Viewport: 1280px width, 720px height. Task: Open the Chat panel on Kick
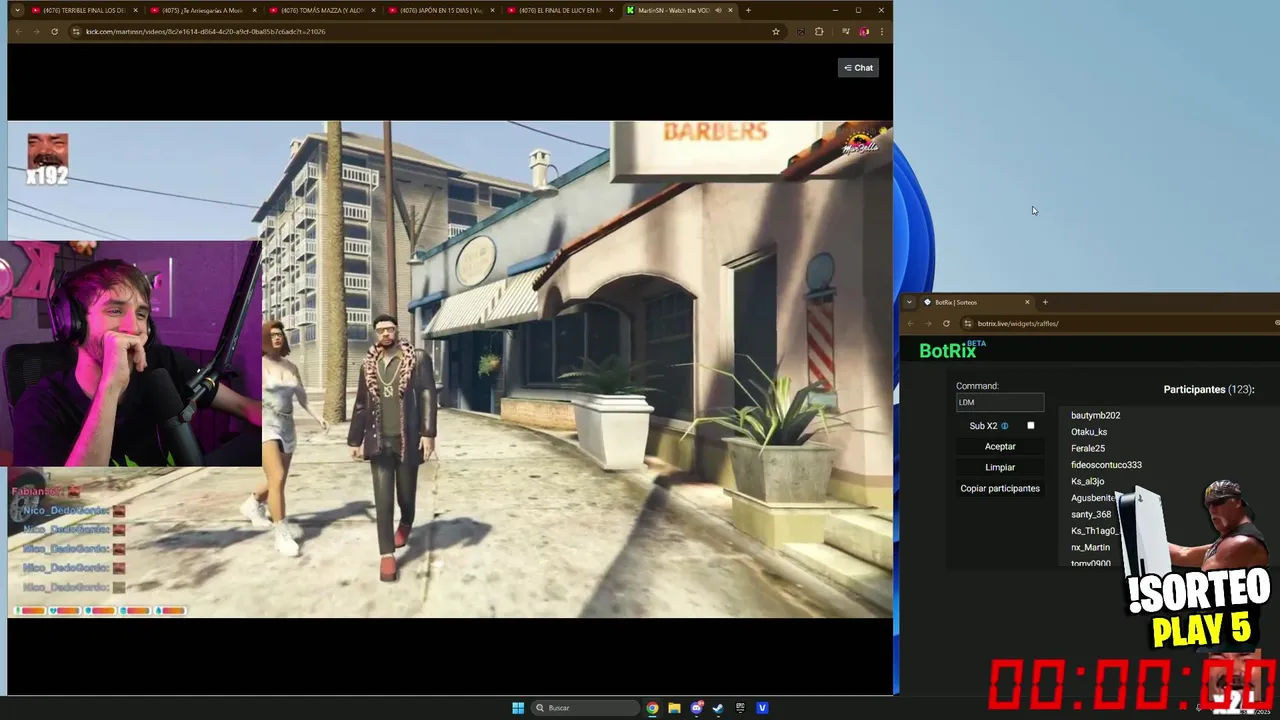pyautogui.click(x=858, y=68)
